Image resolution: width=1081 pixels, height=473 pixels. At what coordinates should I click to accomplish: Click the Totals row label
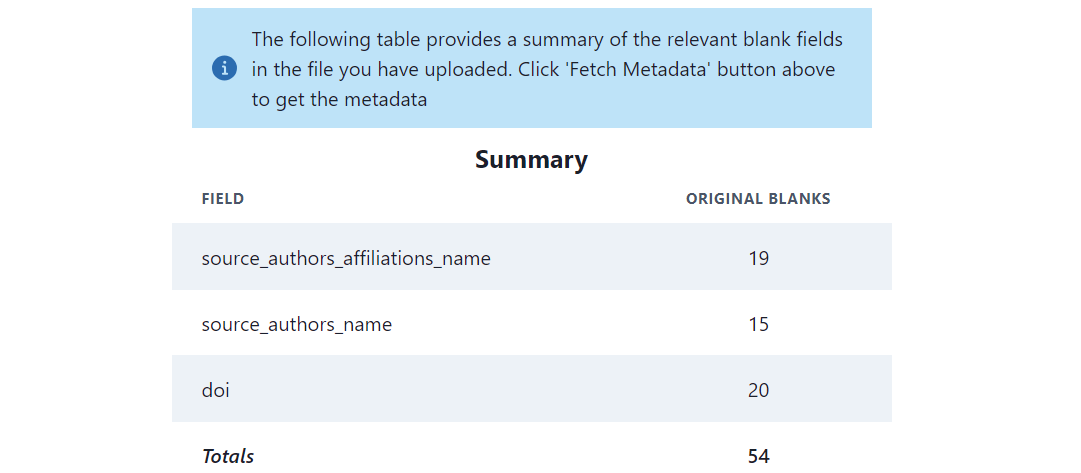click(x=228, y=456)
